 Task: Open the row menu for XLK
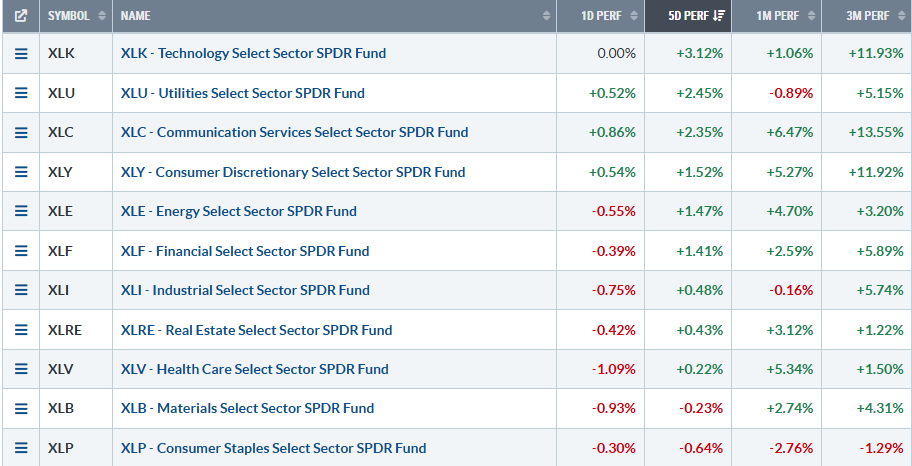(x=21, y=53)
